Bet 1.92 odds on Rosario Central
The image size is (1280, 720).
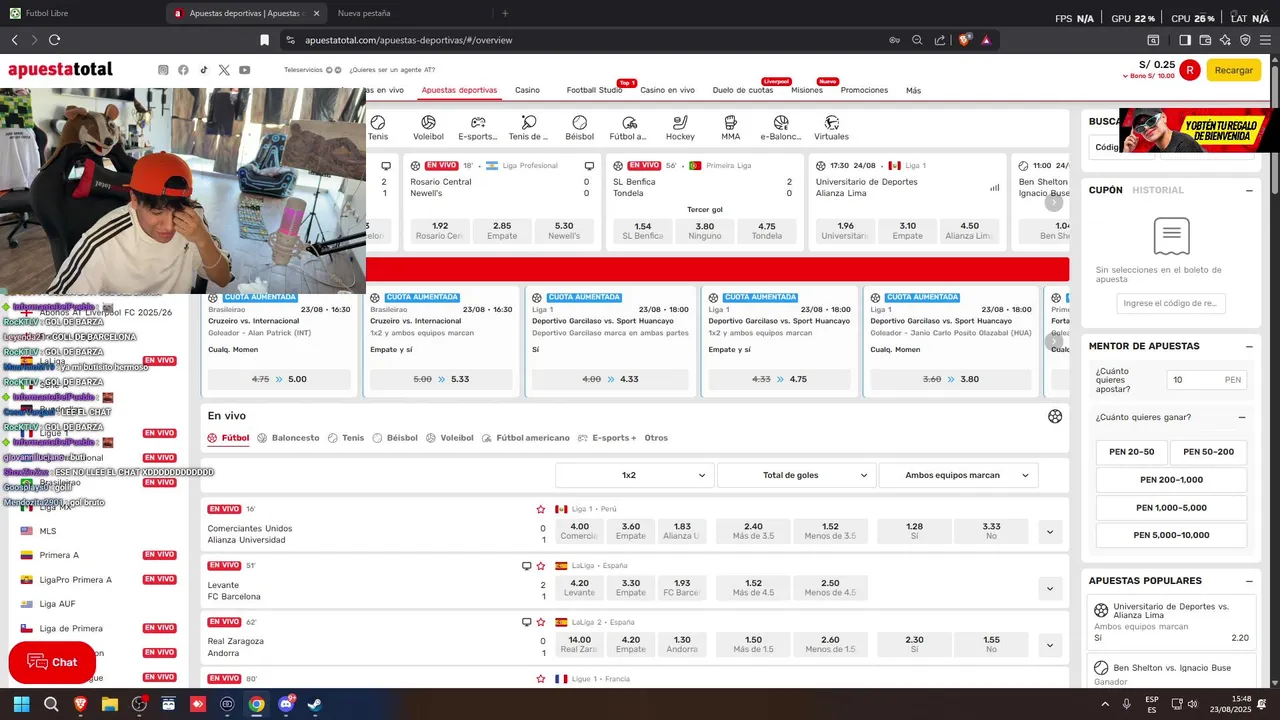click(x=439, y=231)
